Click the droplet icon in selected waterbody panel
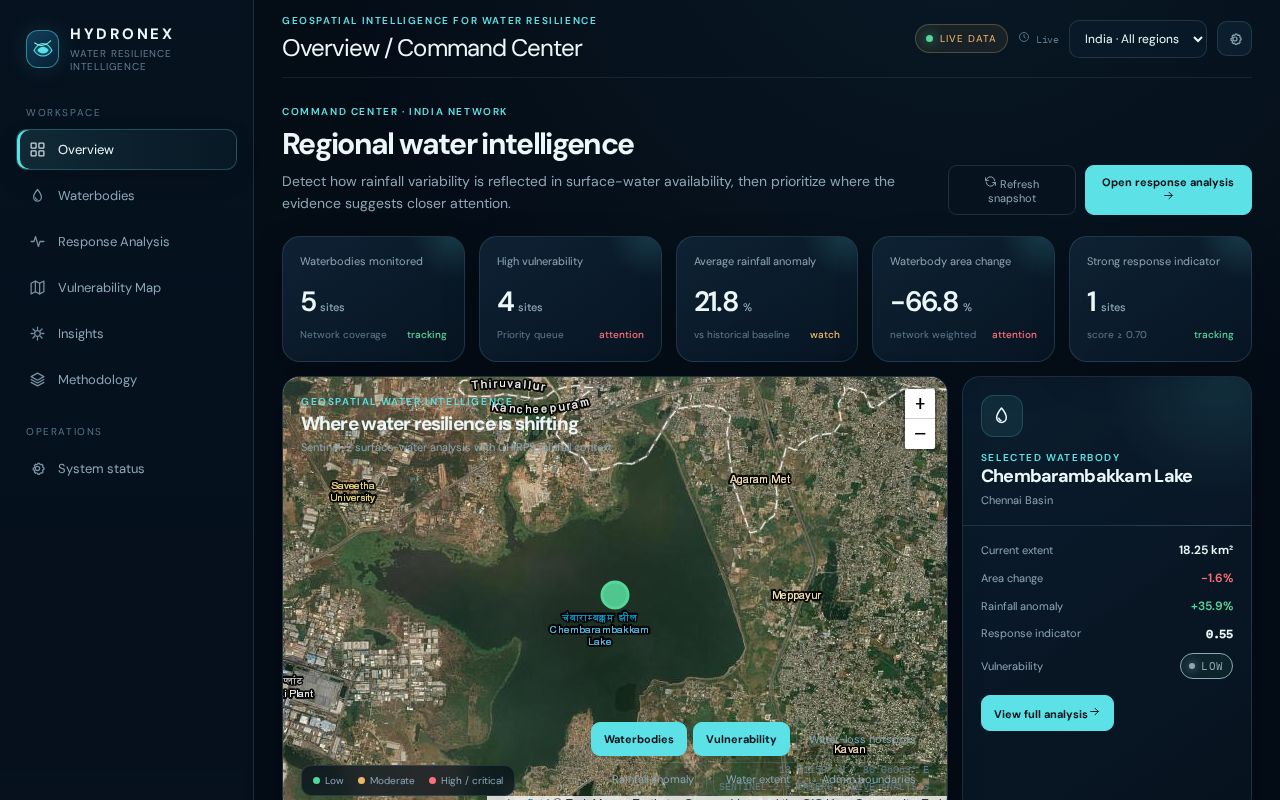The width and height of the screenshot is (1280, 800). [x=1002, y=416]
